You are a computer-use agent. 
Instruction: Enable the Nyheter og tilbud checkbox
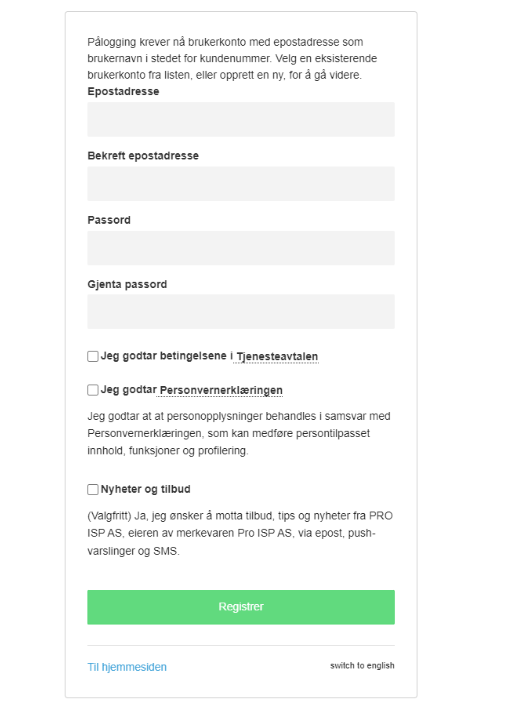pyautogui.click(x=93, y=489)
